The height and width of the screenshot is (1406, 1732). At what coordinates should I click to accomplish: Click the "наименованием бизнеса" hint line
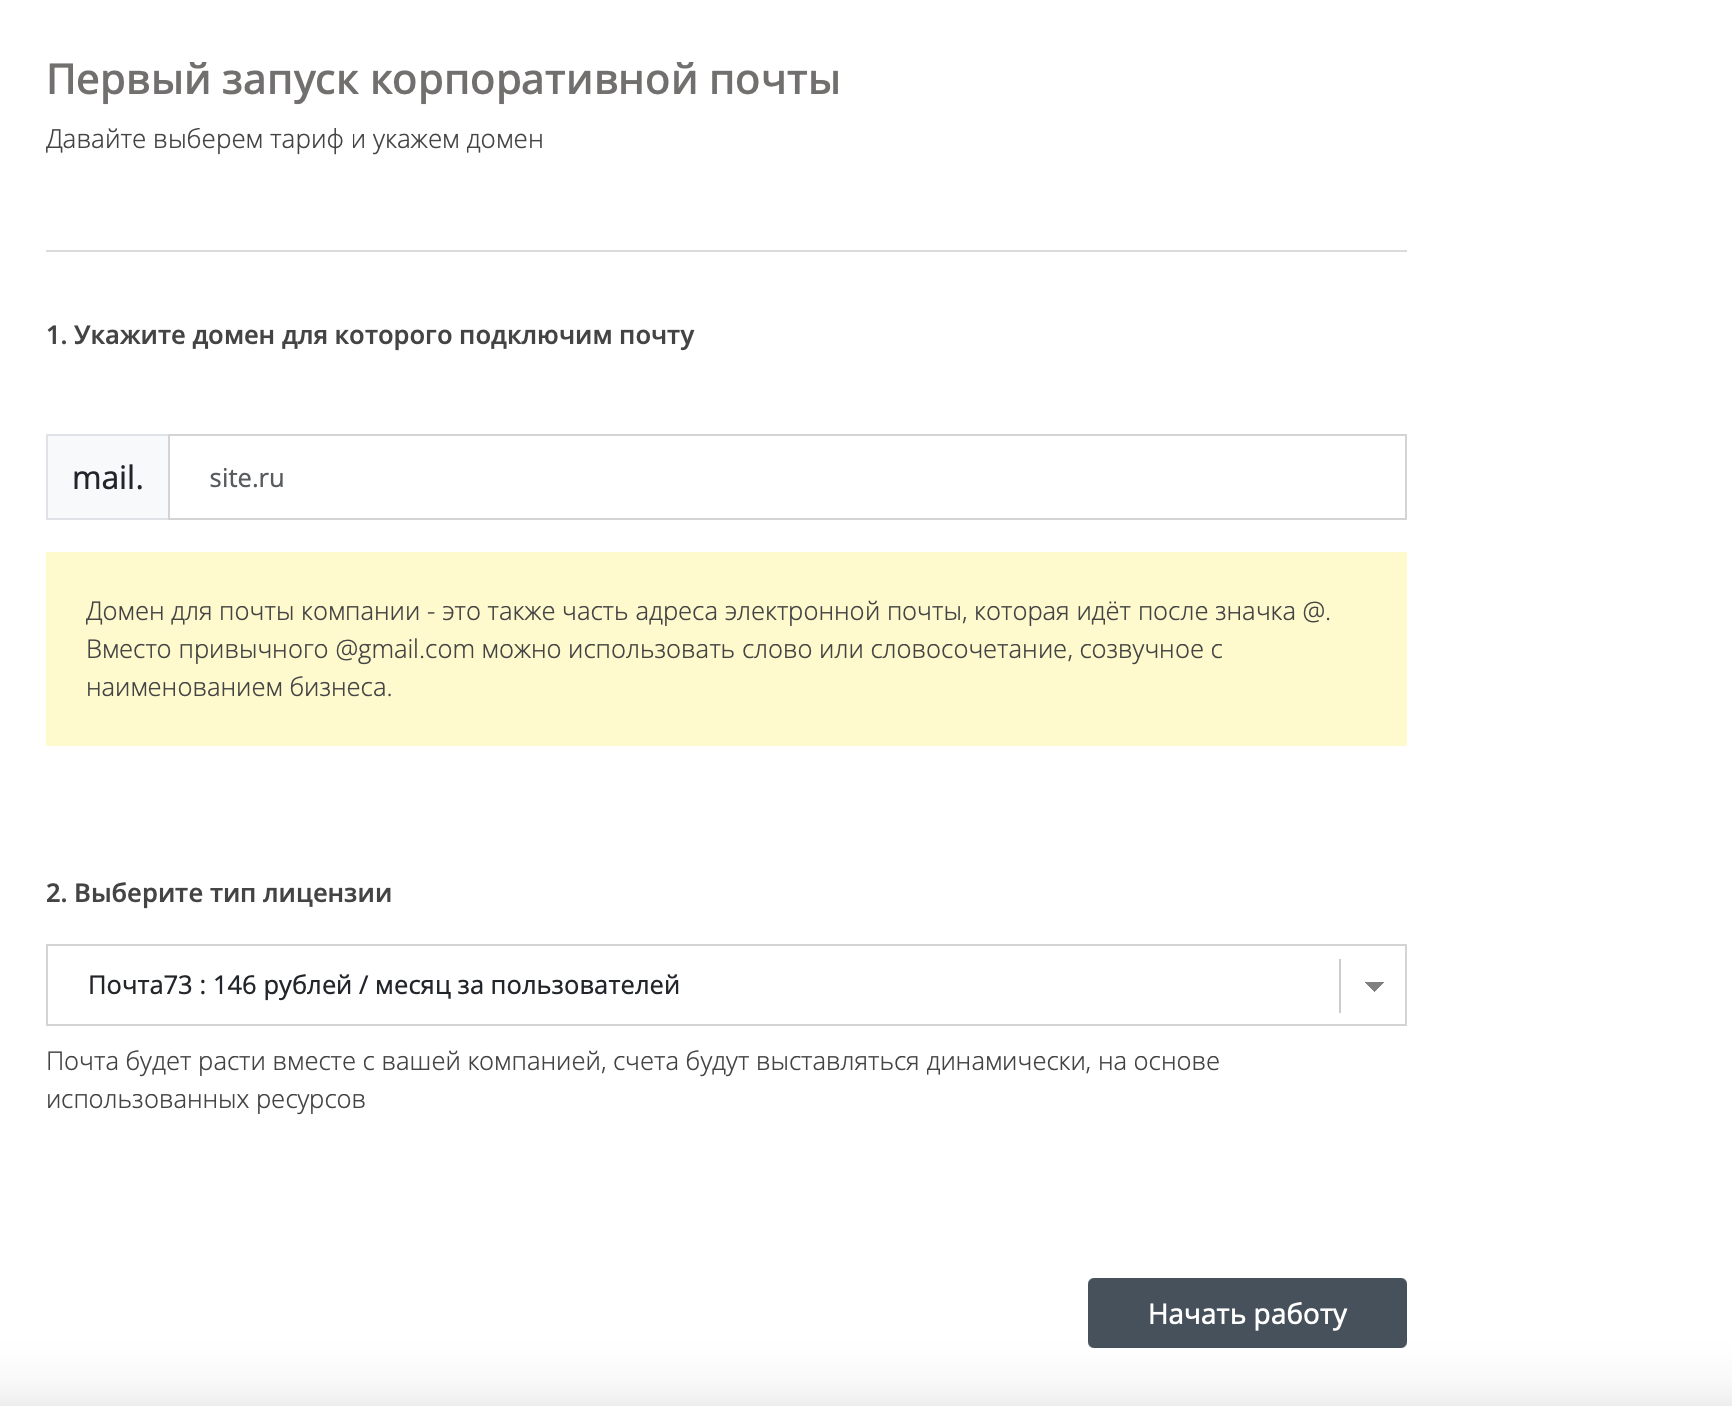tap(239, 688)
